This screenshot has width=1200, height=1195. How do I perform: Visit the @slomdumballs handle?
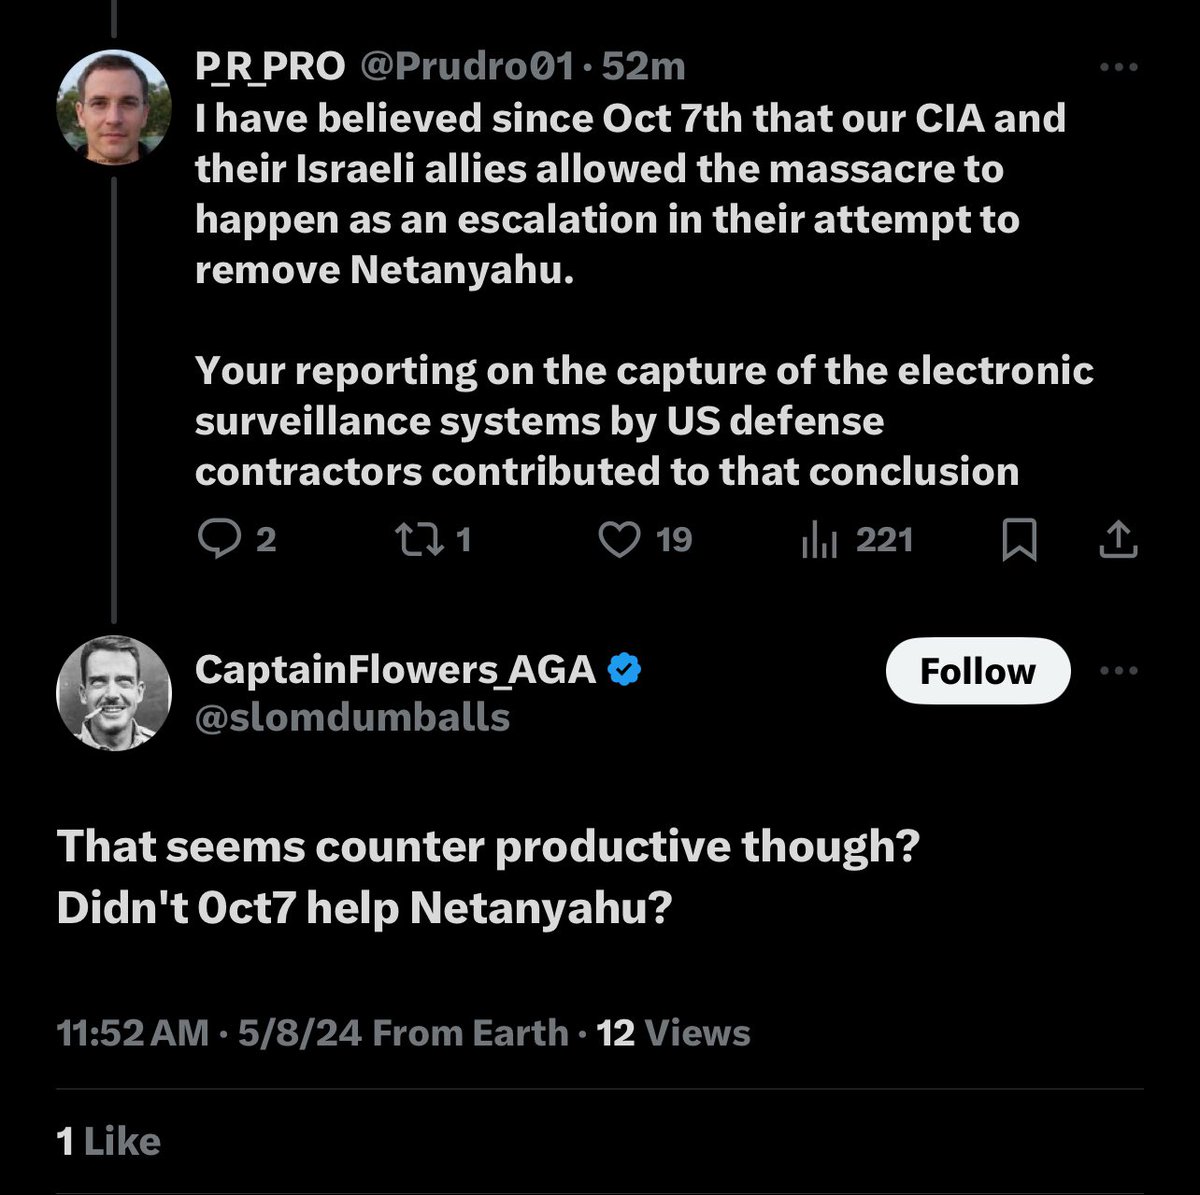(352, 717)
